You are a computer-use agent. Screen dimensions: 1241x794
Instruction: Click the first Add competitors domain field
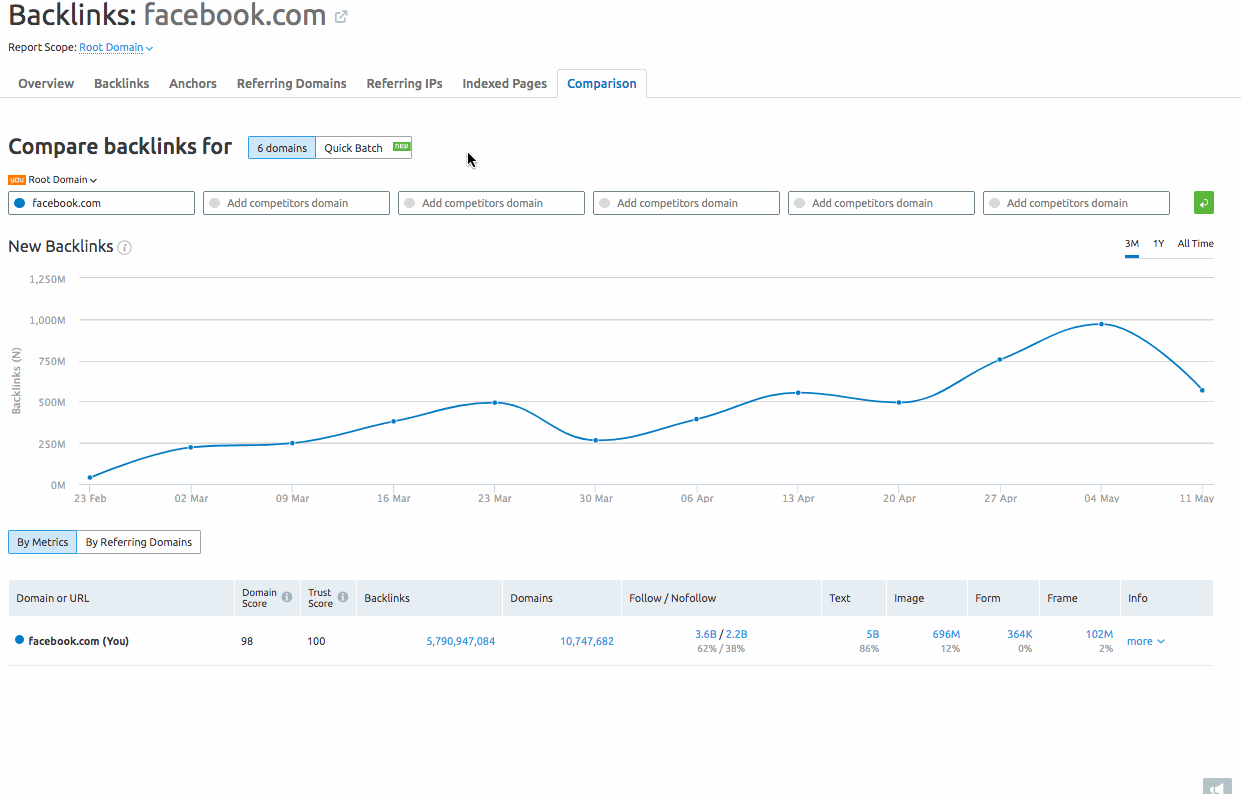296,202
